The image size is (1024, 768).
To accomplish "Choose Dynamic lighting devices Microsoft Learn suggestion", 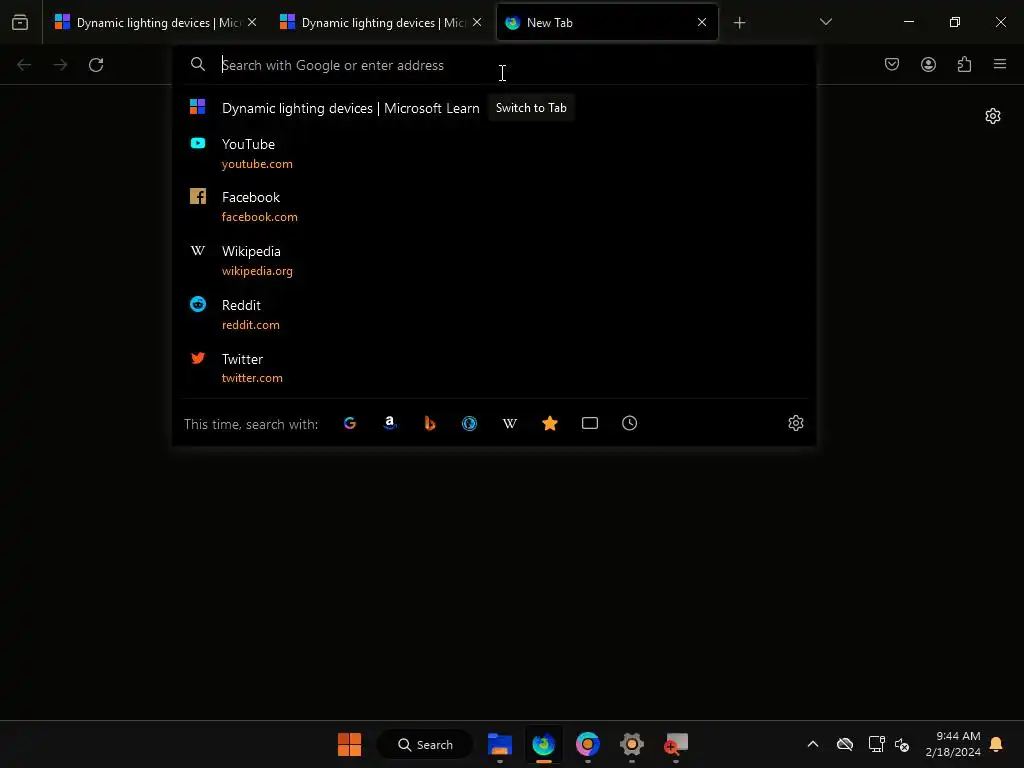I will (495, 108).
